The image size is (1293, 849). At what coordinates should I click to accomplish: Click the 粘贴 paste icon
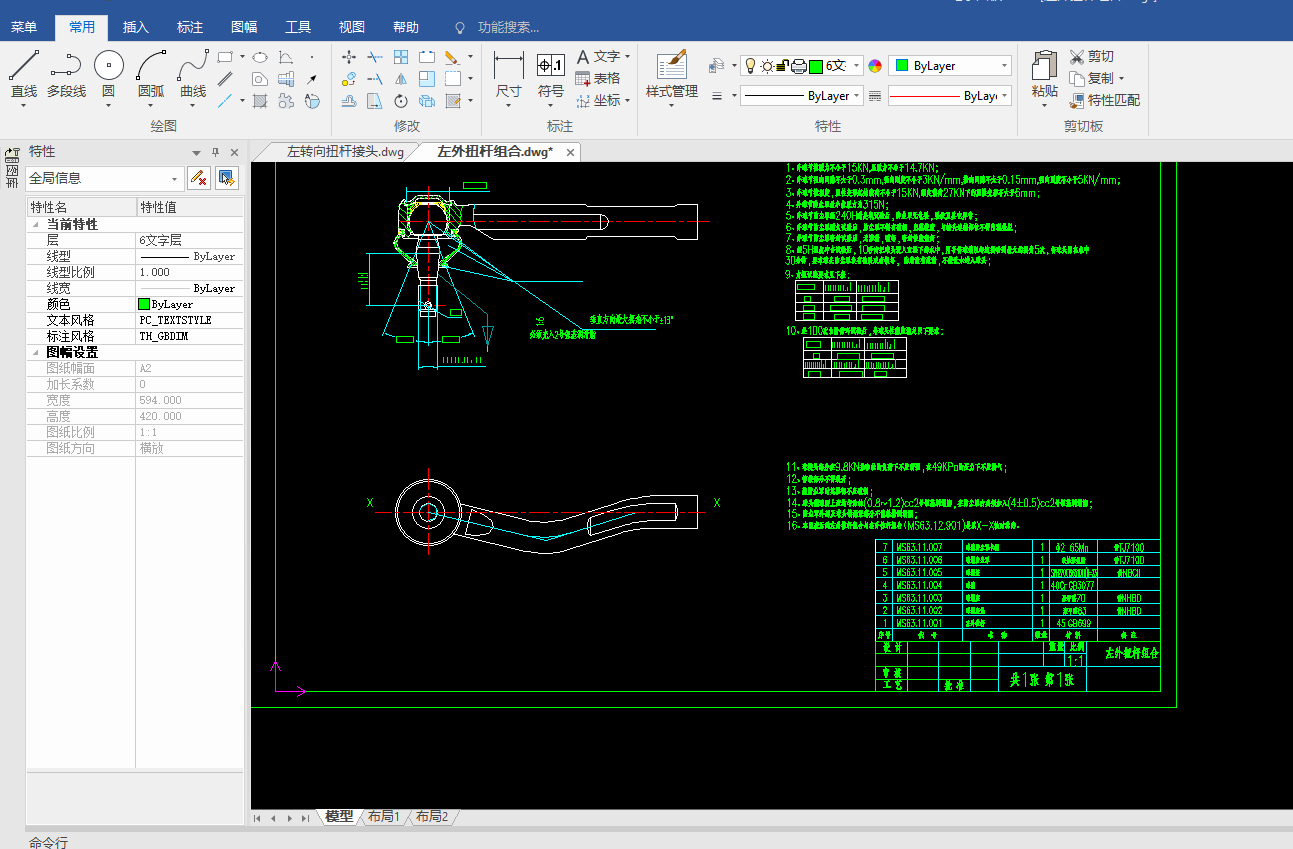tap(1044, 68)
